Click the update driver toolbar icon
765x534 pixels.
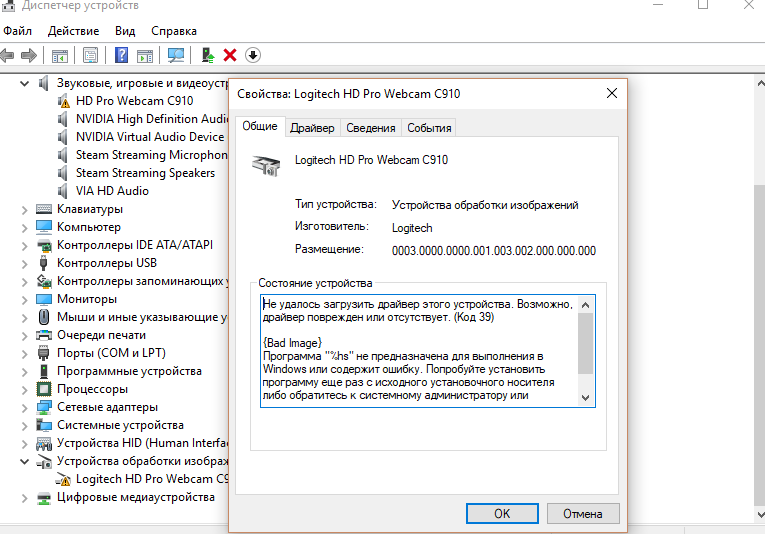[x=208, y=55]
